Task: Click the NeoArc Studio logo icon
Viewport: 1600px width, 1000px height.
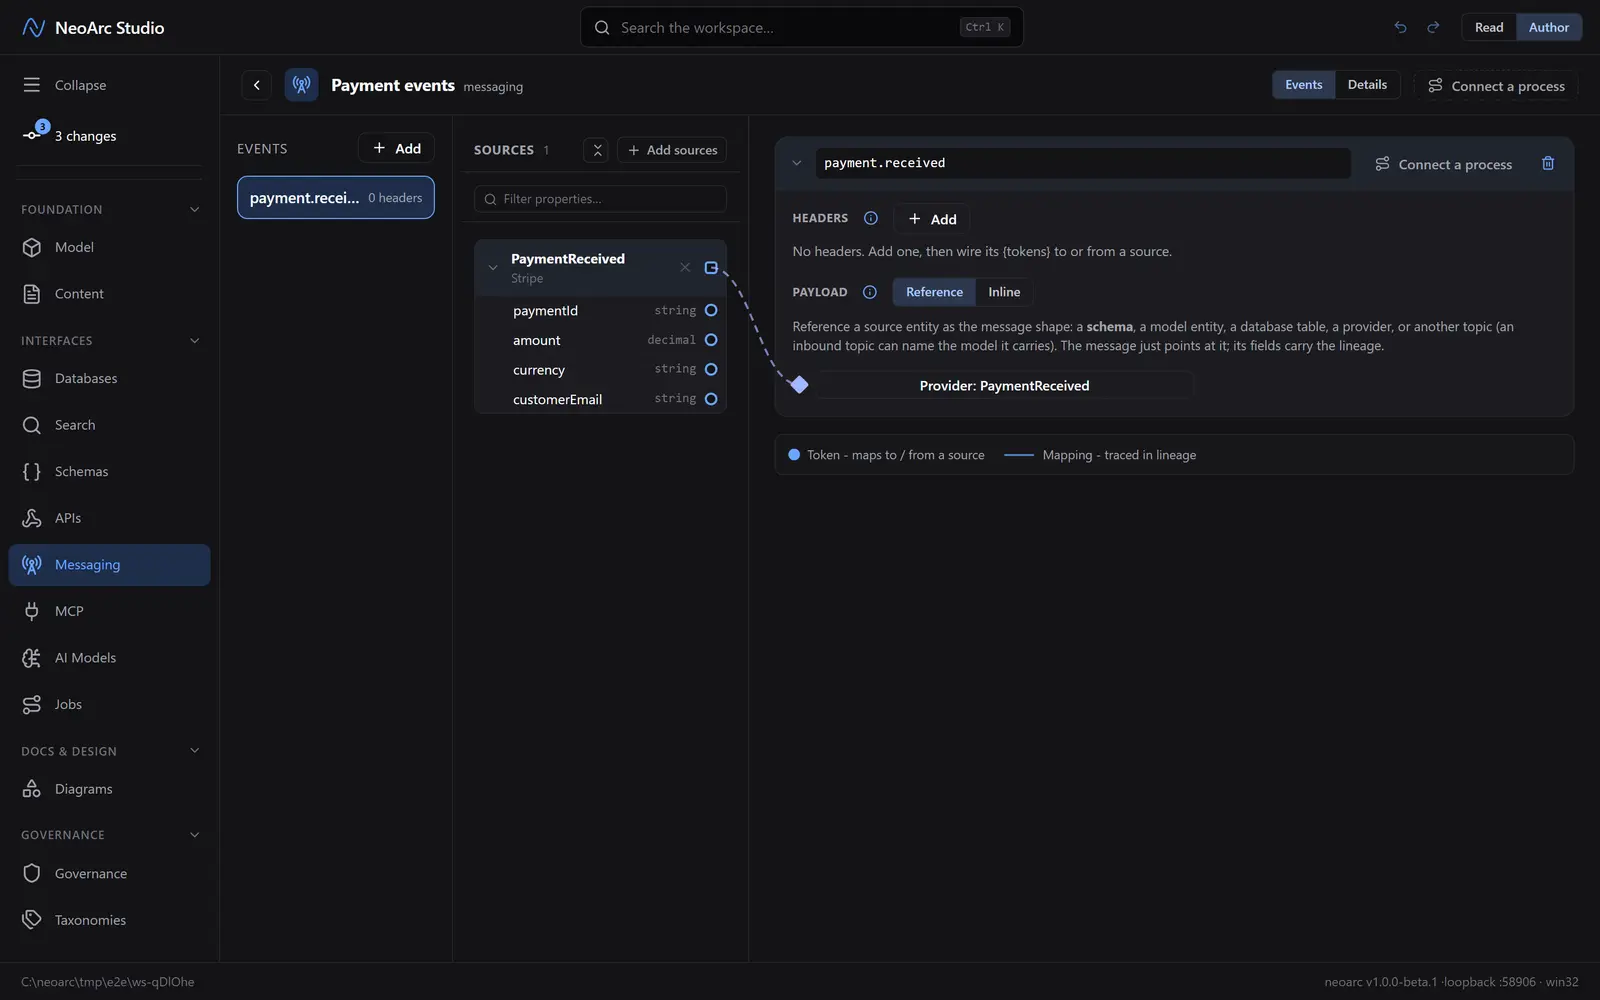Action: 33,27
